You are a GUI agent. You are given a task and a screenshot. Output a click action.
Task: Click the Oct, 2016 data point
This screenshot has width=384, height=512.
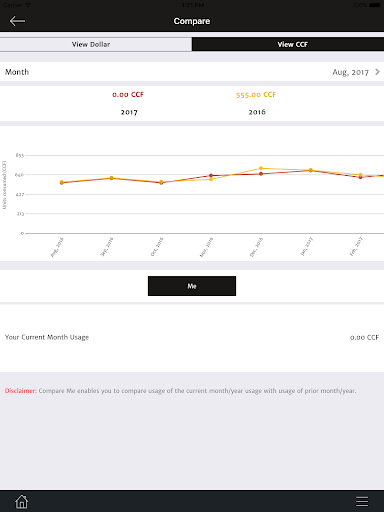coord(161,182)
